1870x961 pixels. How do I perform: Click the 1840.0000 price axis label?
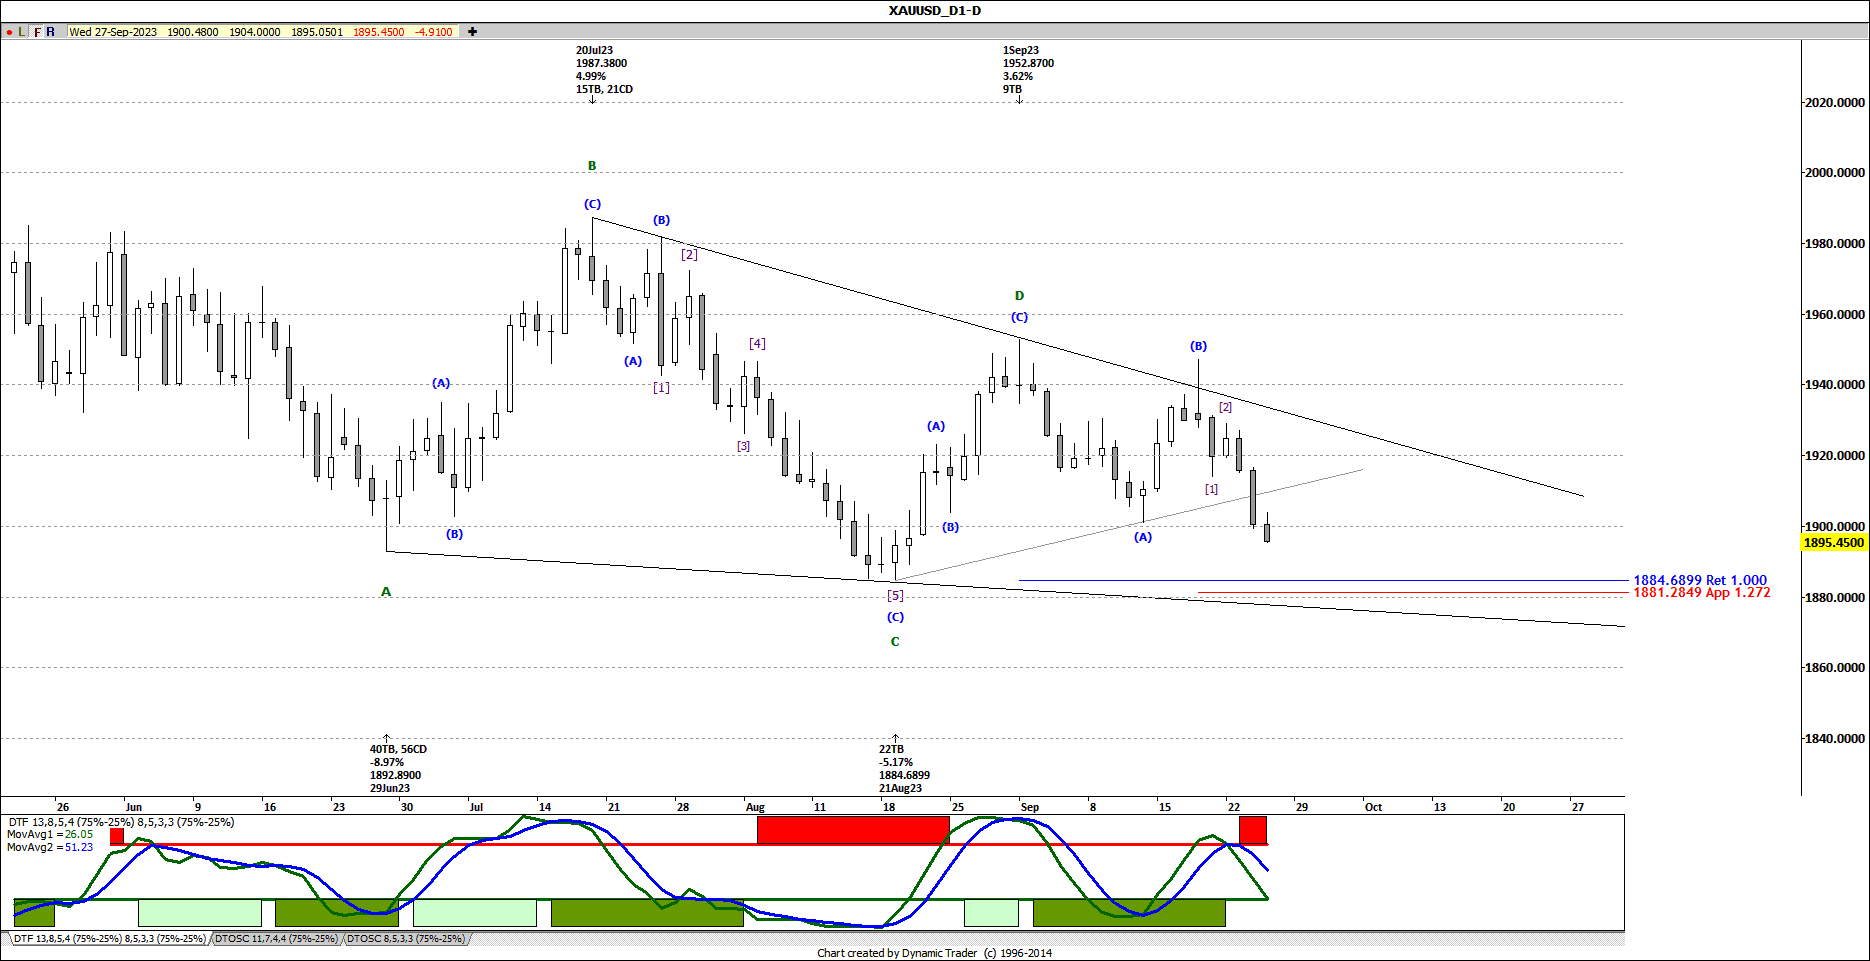1835,738
